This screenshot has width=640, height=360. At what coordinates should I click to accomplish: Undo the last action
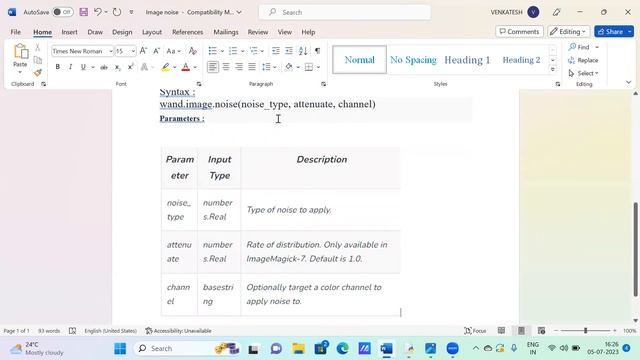coord(98,12)
